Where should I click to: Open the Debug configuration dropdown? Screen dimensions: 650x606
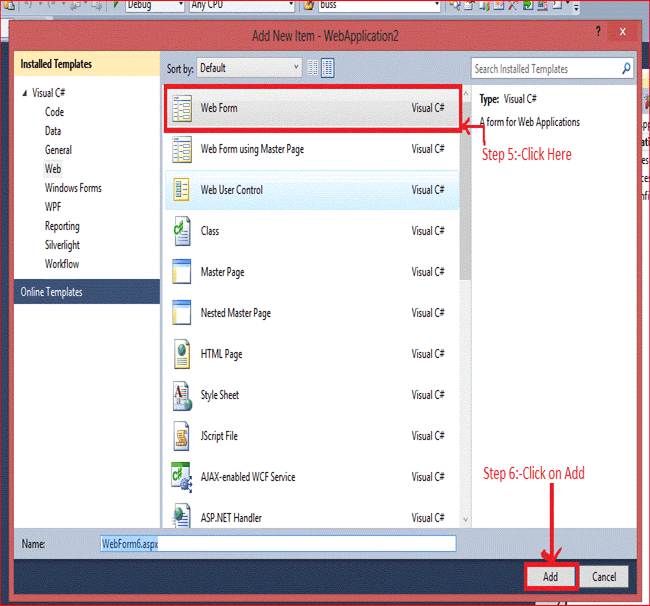tap(155, 5)
